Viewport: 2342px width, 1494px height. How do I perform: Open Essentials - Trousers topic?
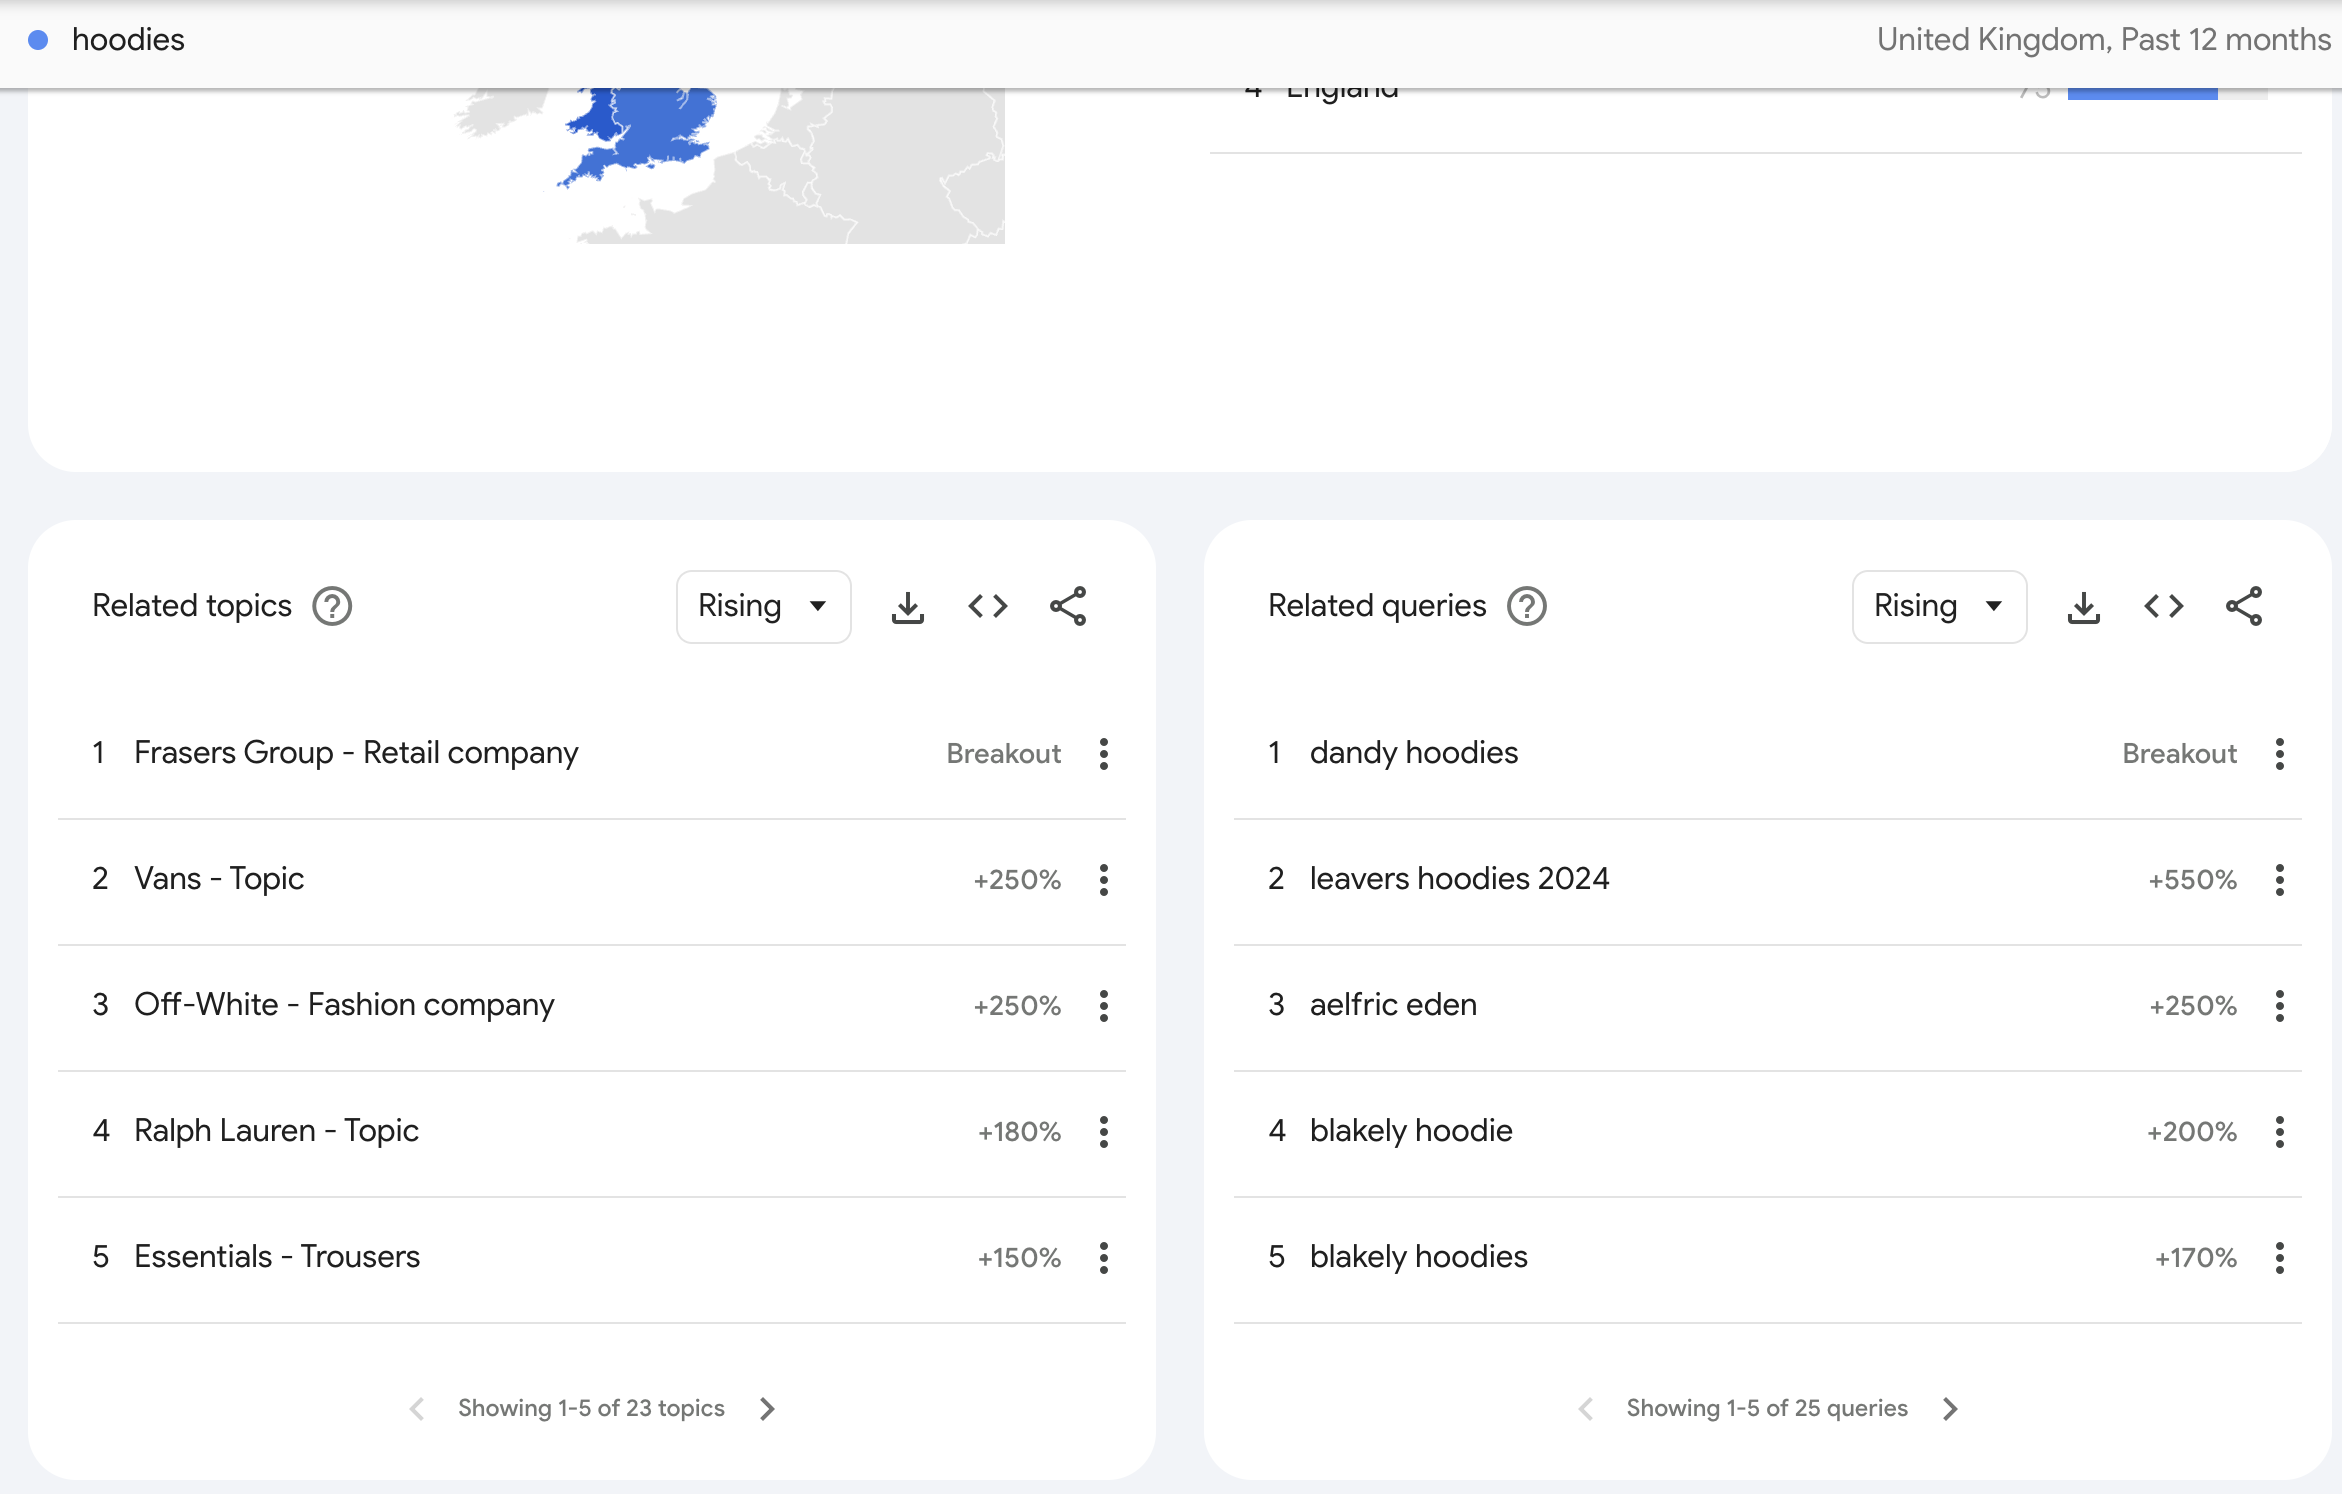click(277, 1257)
